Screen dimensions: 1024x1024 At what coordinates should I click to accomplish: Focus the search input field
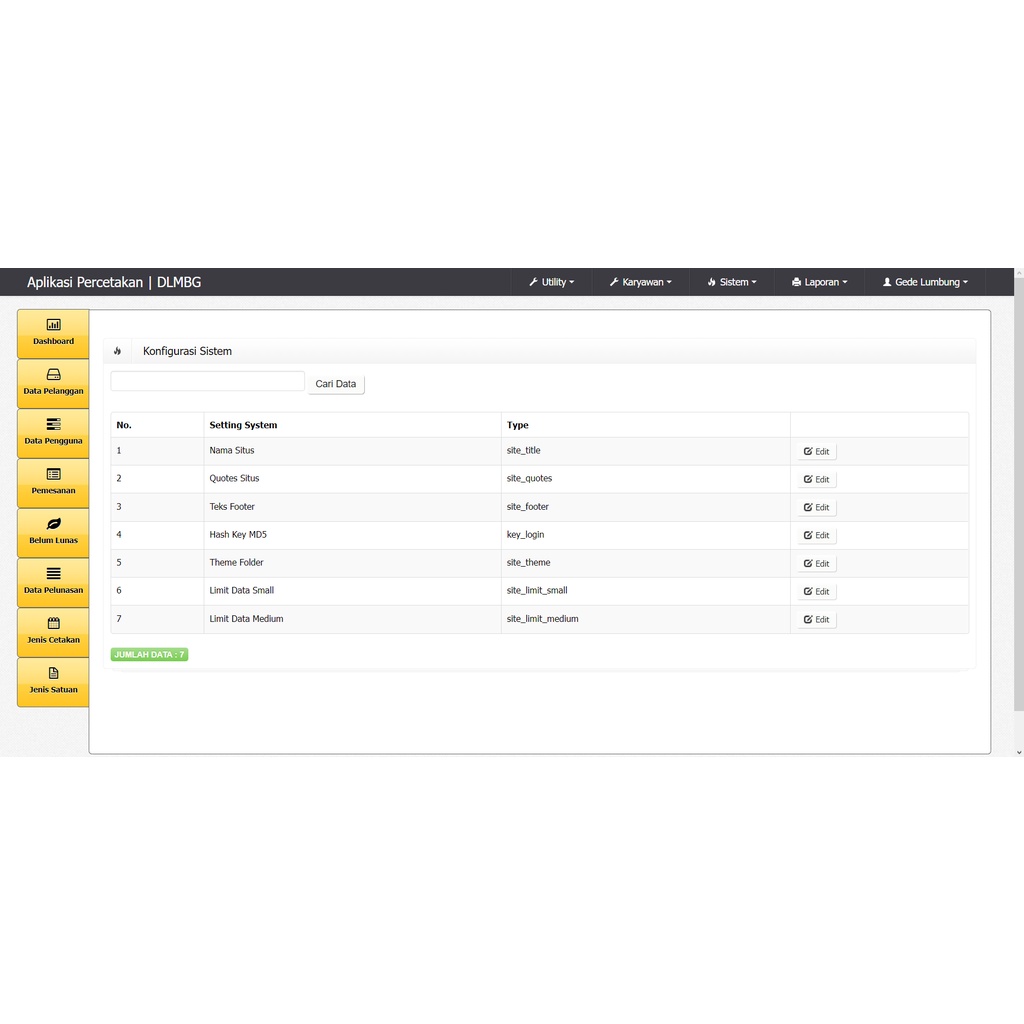click(x=208, y=381)
